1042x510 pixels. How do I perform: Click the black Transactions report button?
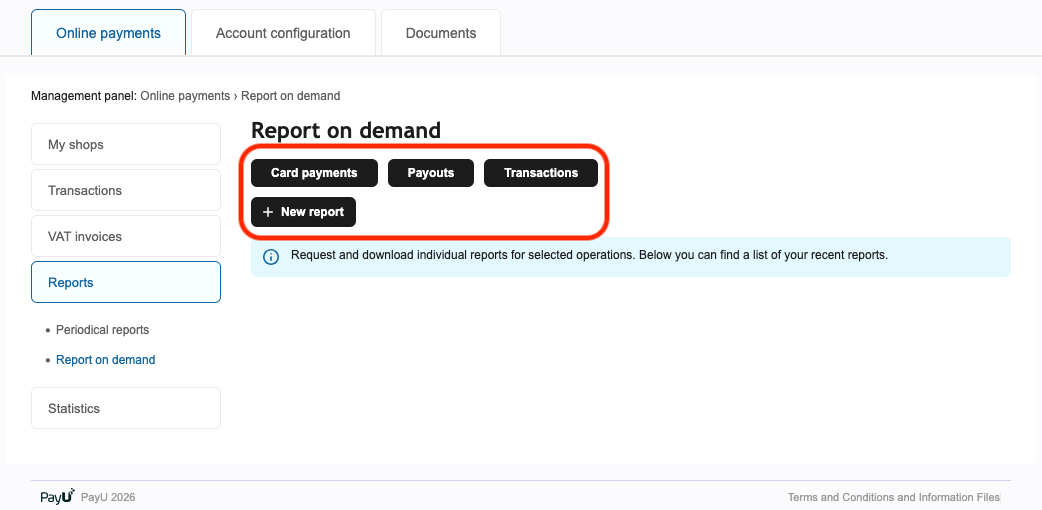point(540,173)
